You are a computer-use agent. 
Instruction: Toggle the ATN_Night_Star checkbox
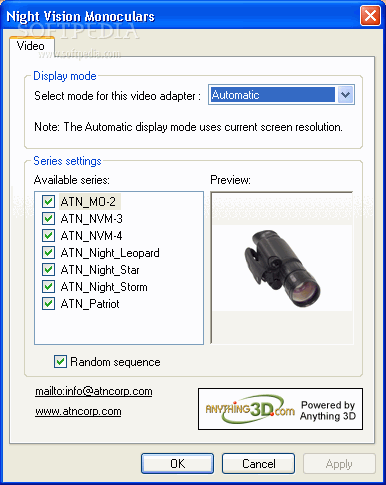(48, 269)
